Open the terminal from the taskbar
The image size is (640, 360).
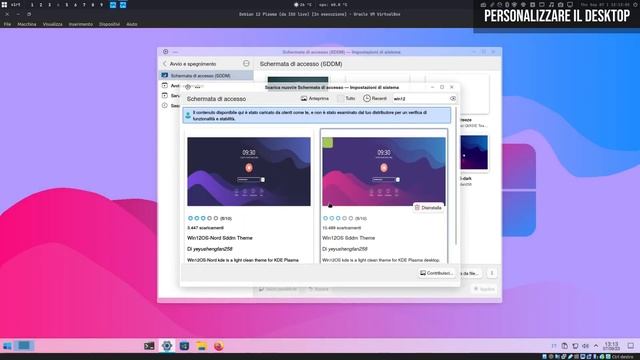[149, 346]
